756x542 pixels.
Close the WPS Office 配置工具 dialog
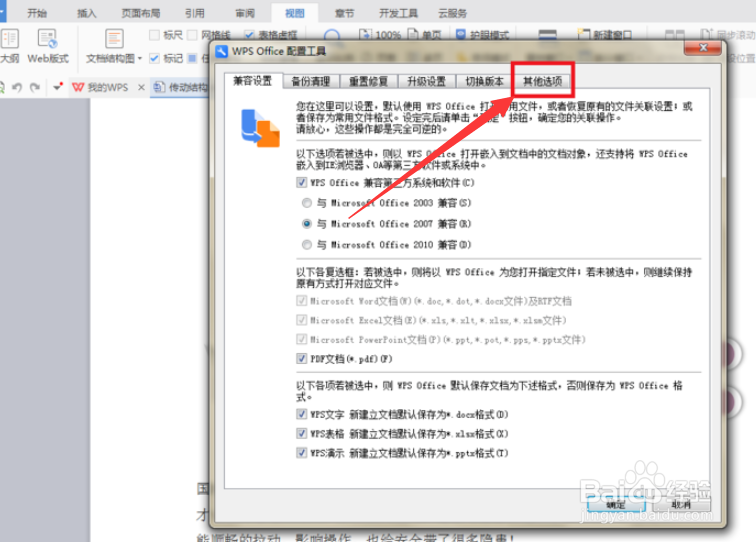703,47
